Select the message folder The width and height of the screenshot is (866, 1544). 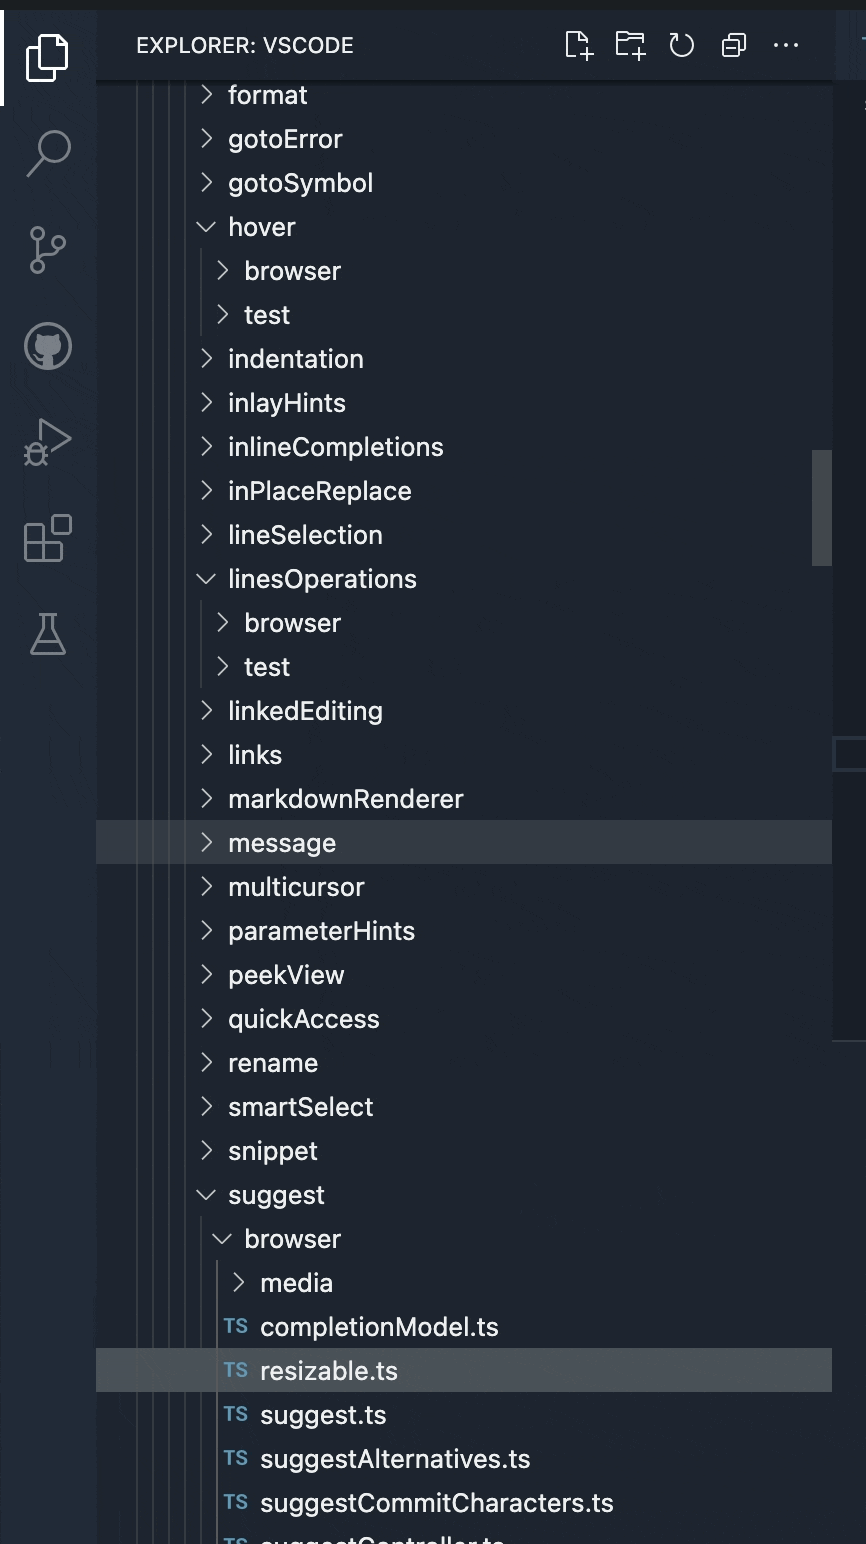coord(282,842)
